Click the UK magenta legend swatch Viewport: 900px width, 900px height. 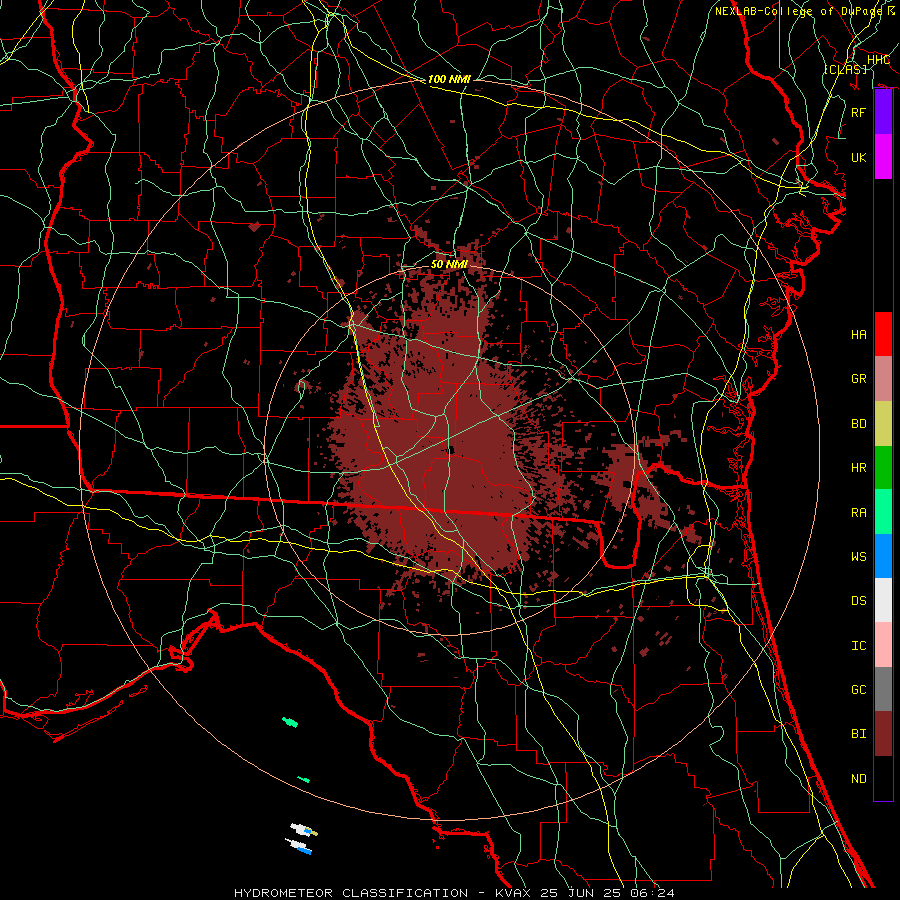coord(883,157)
